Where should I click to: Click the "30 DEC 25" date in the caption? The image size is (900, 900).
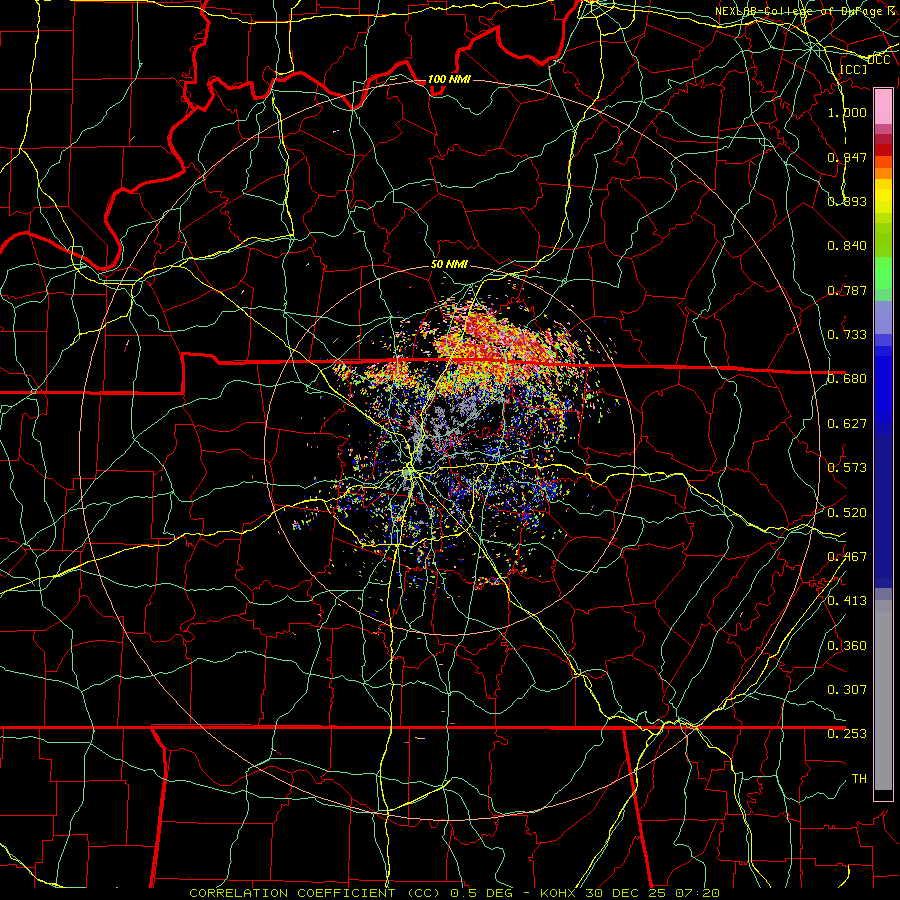628,893
